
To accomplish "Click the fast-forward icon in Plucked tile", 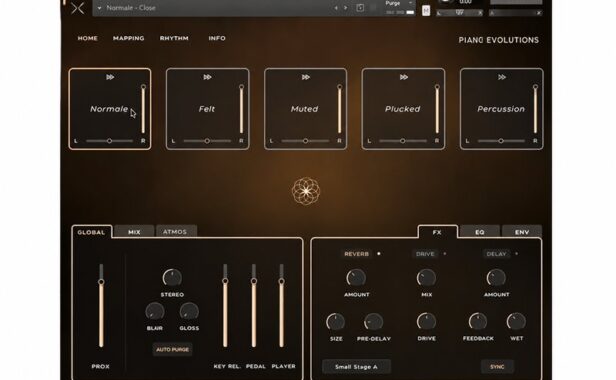I will (x=403, y=77).
